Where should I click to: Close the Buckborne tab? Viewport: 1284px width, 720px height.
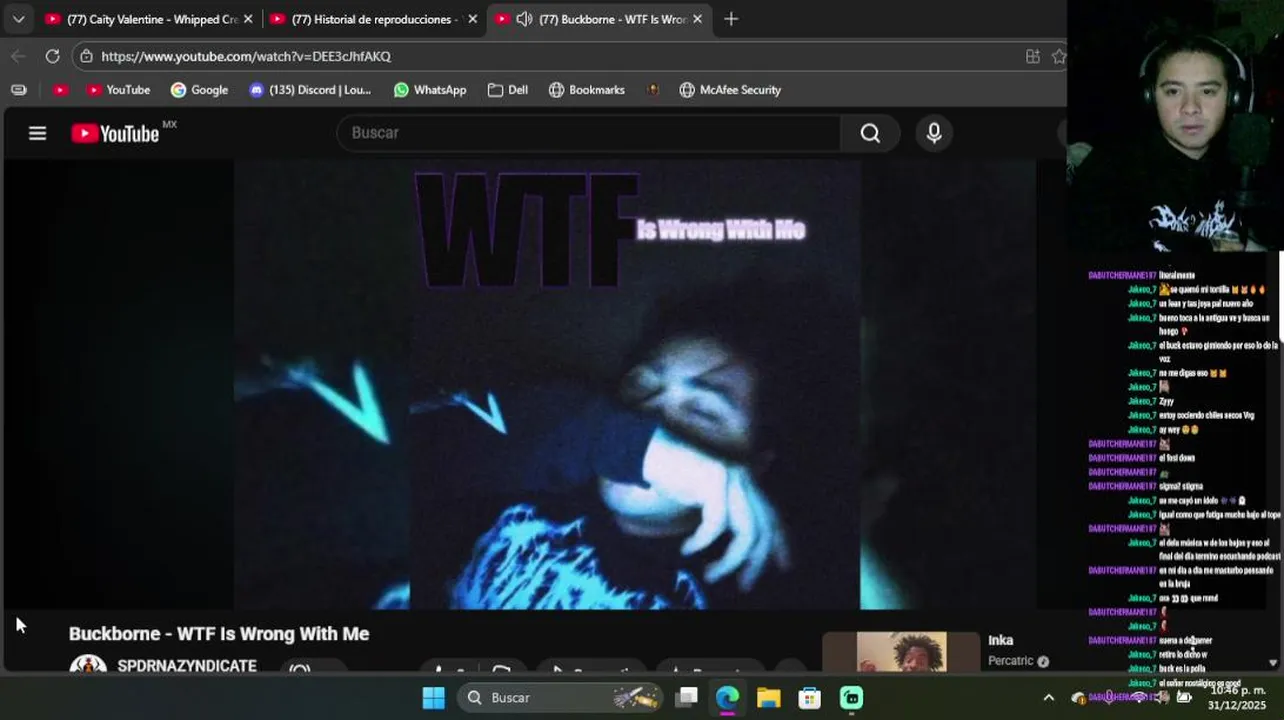(x=697, y=19)
